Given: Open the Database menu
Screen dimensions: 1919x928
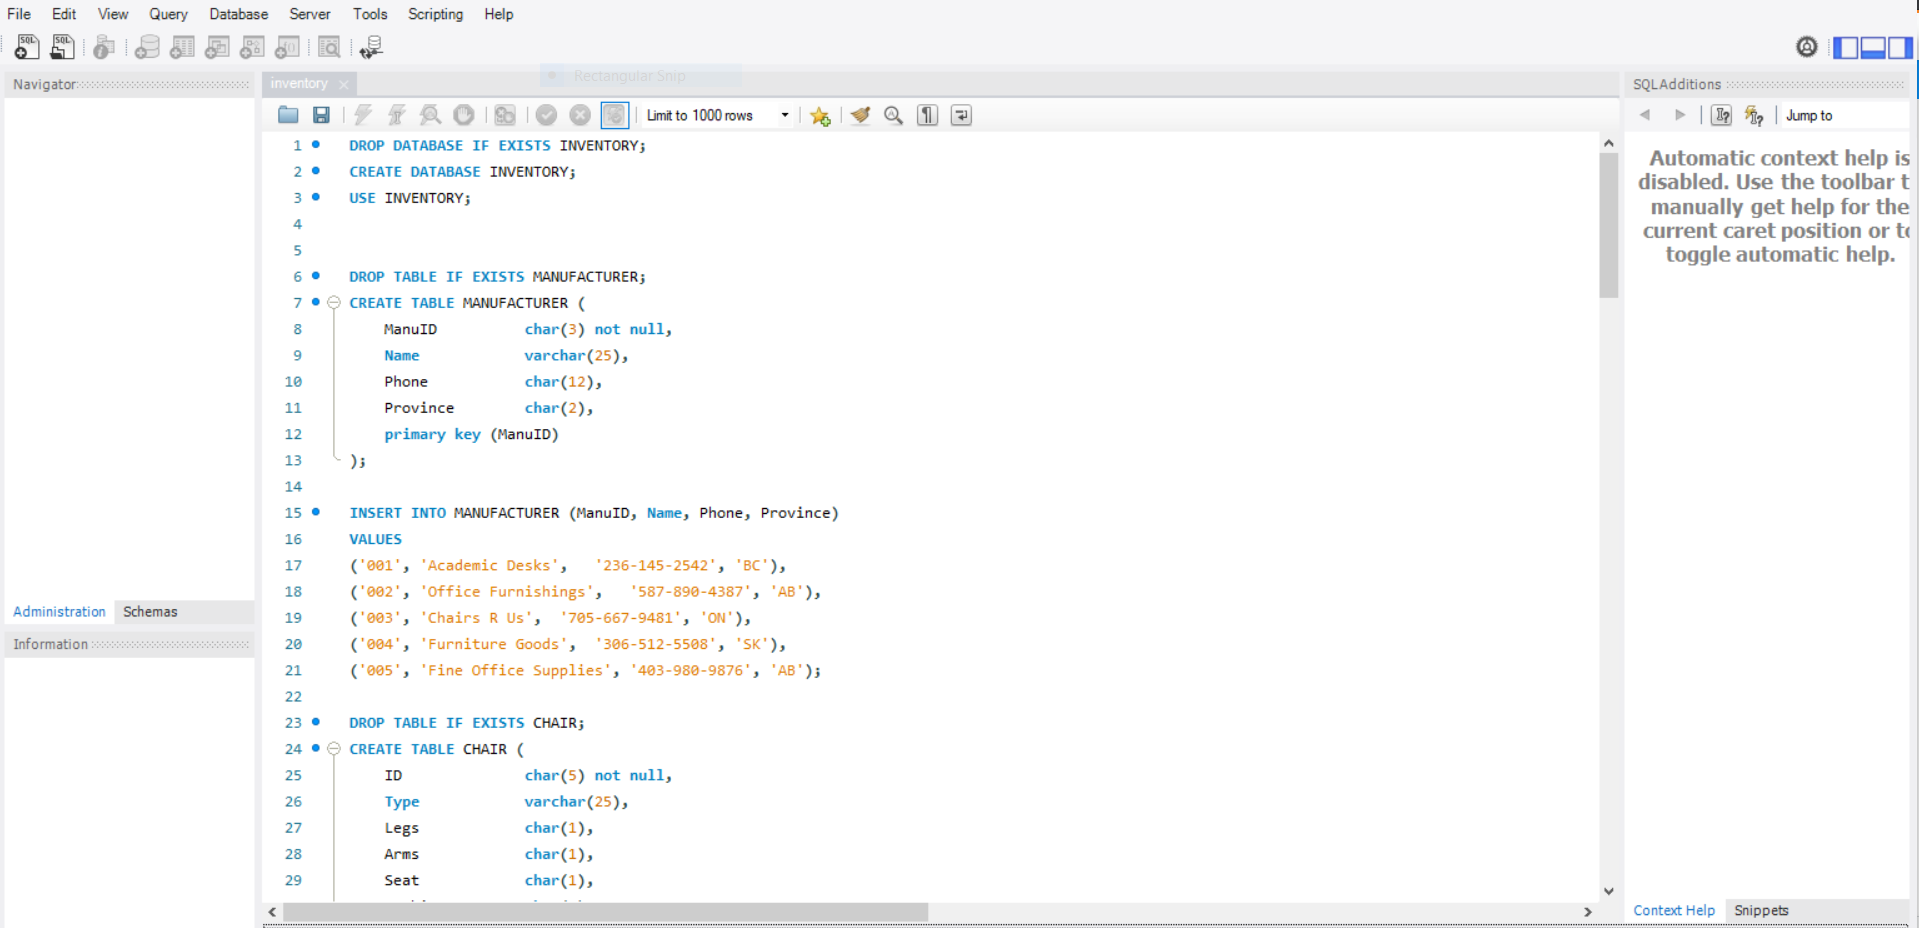Looking at the screenshot, I should [x=238, y=14].
